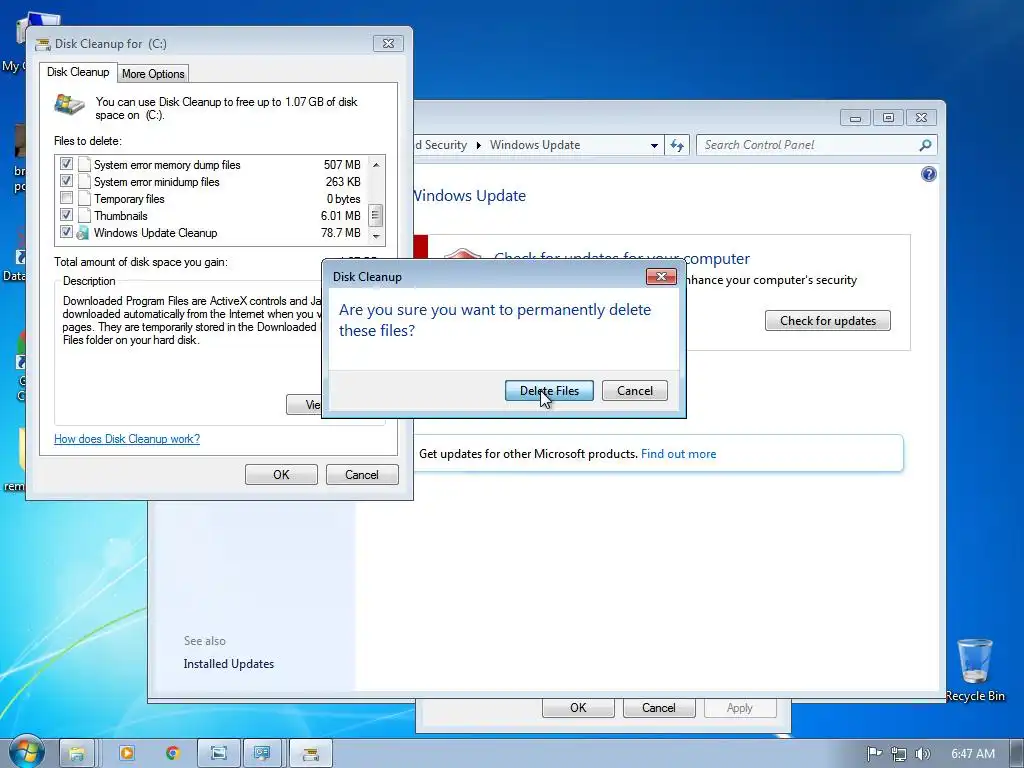Click Cancel in the Disk Cleanup window
Image resolution: width=1024 pixels, height=768 pixels.
[362, 475]
